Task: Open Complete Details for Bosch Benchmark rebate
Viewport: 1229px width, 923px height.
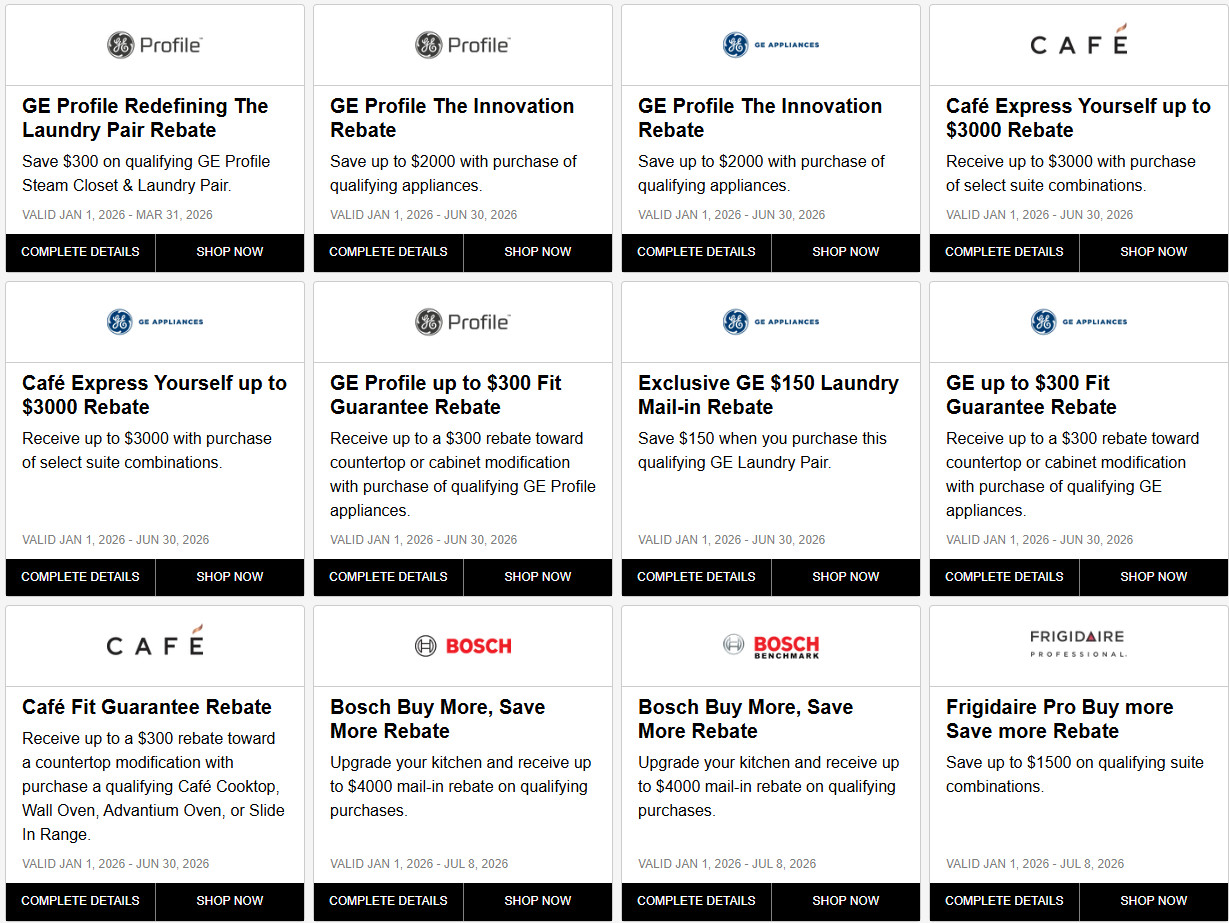Action: tap(696, 901)
